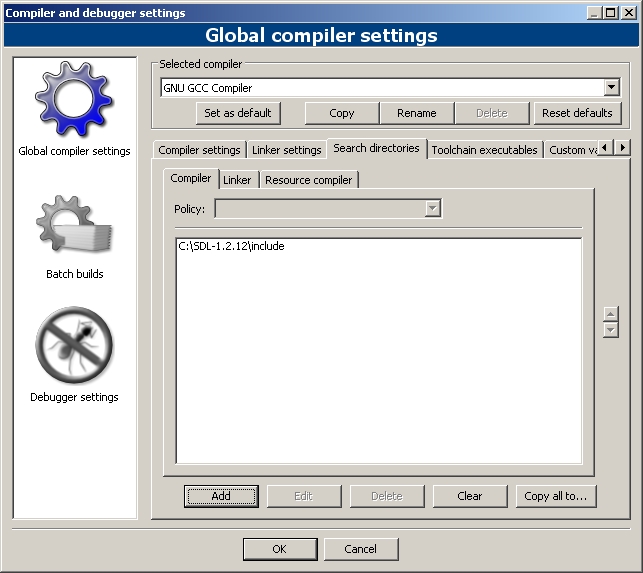This screenshot has width=643, height=573.
Task: Expand the Selected compiler dropdown
Action: [611, 87]
